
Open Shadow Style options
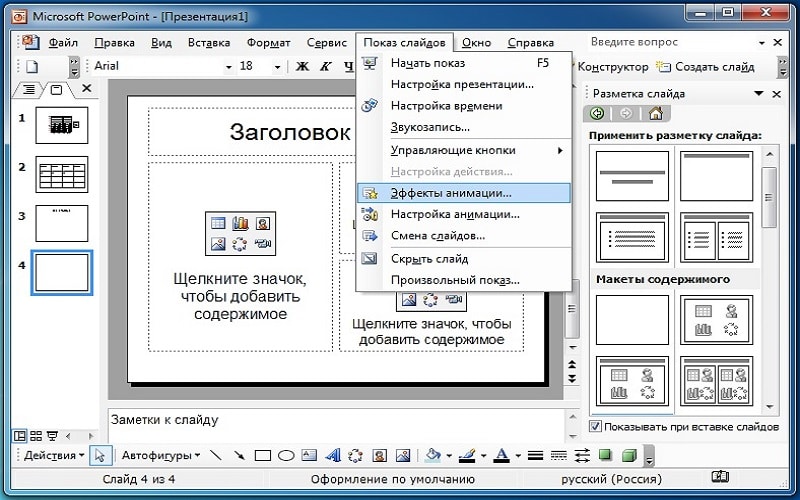pyautogui.click(x=606, y=455)
